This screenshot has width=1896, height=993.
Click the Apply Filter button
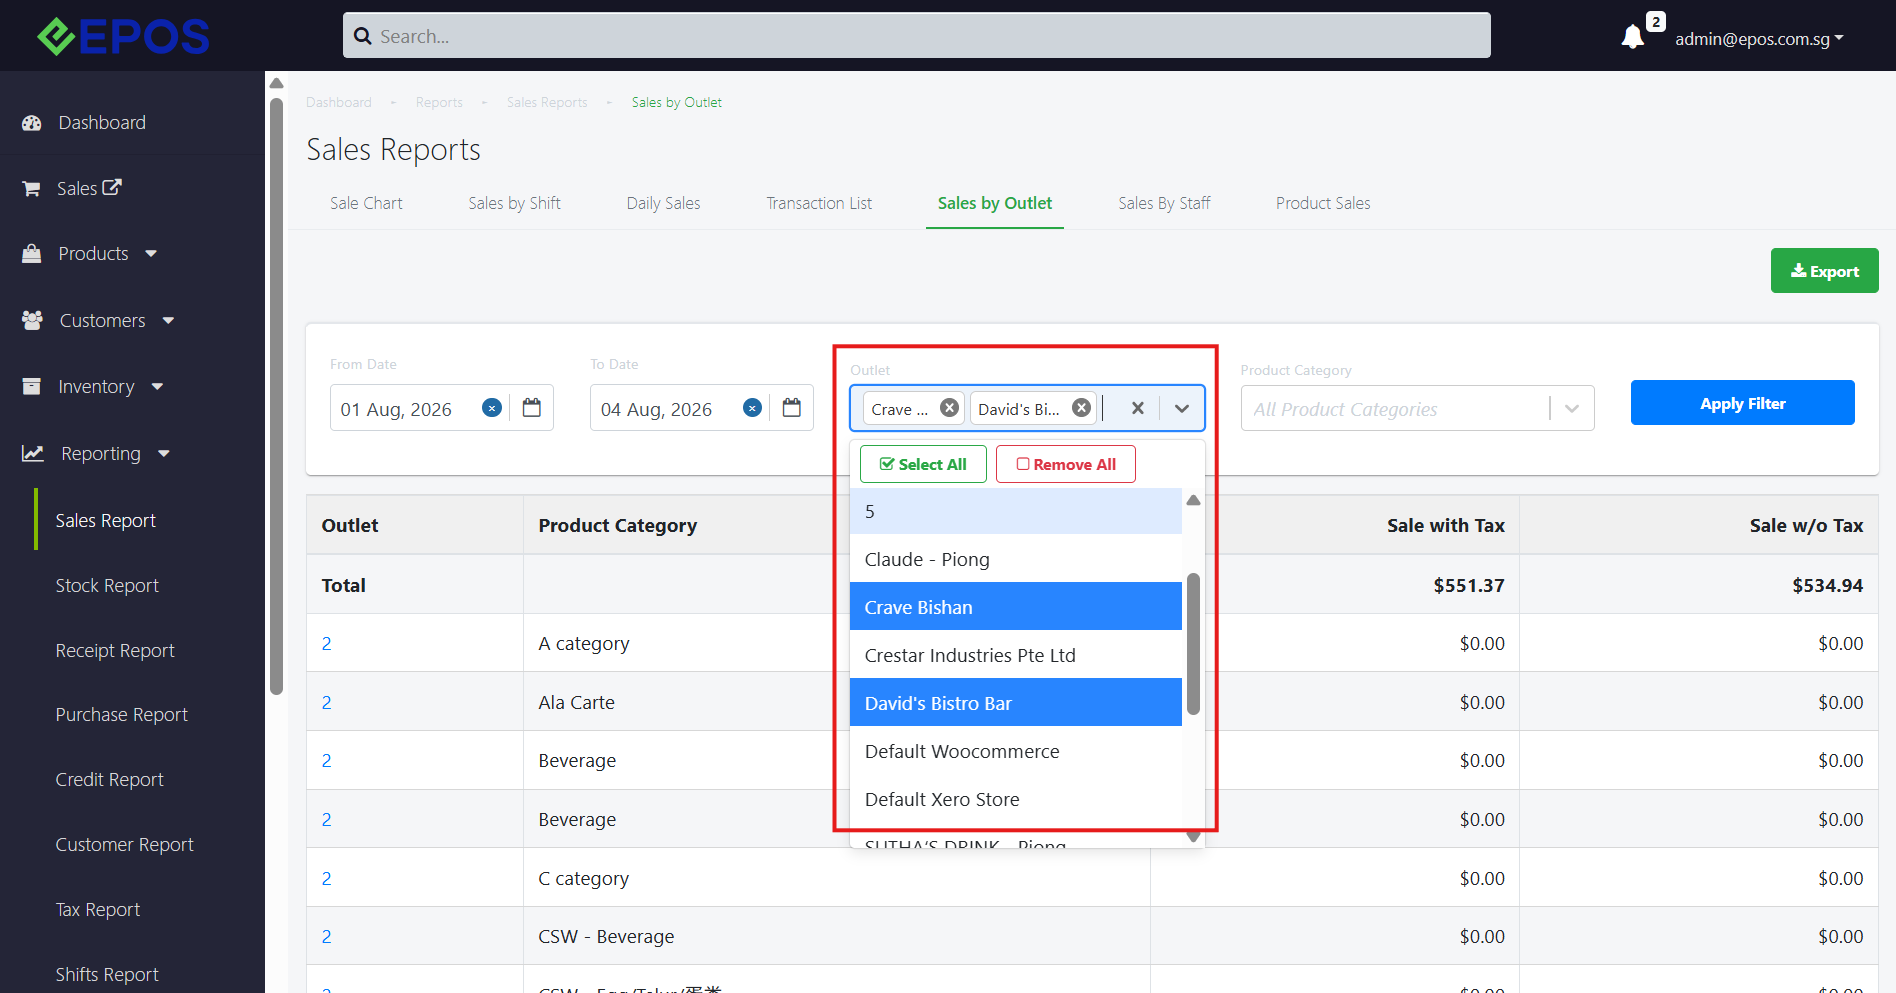(x=1743, y=403)
